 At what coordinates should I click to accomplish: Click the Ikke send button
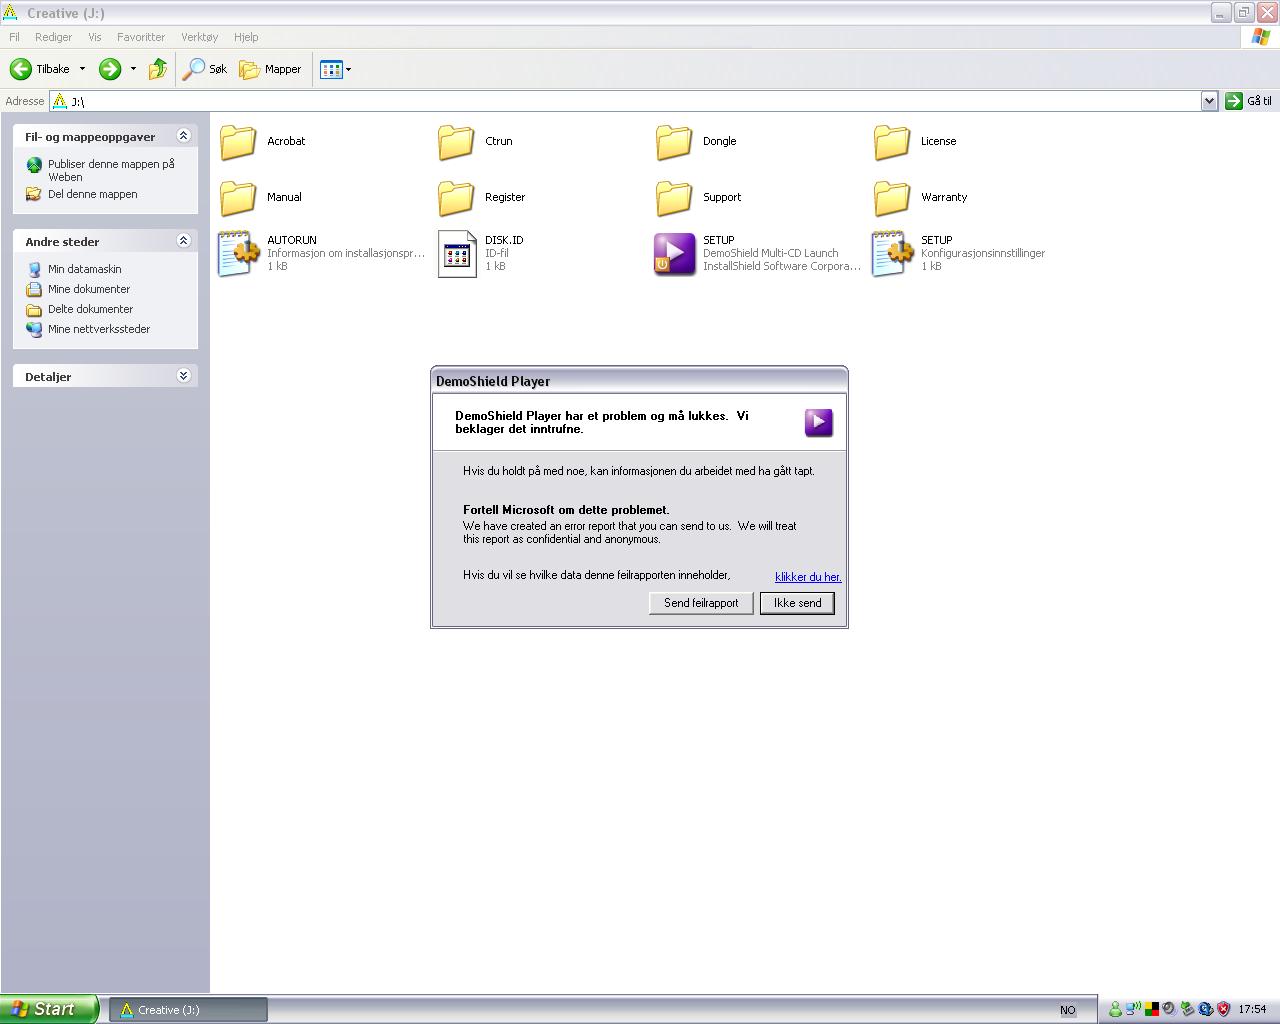click(797, 603)
